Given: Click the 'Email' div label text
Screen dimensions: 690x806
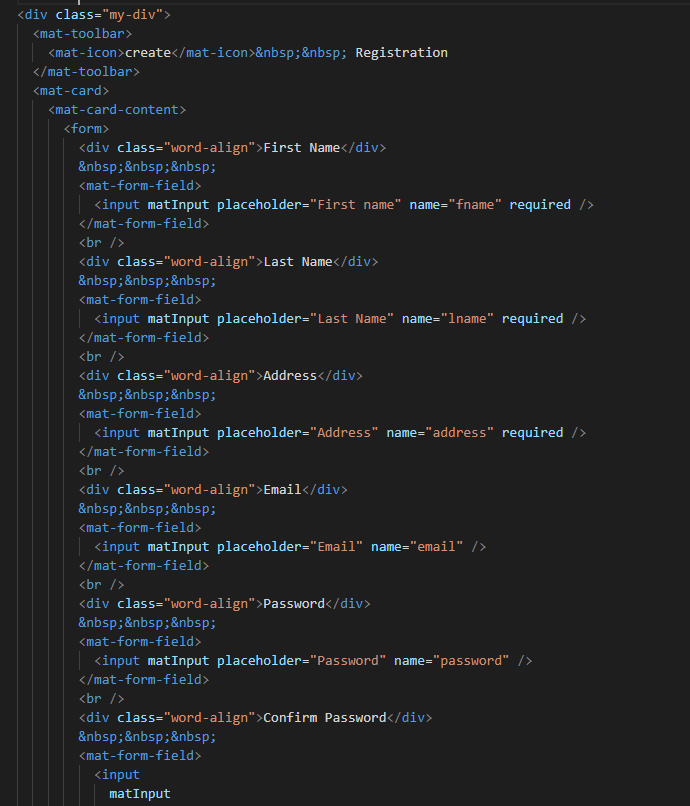Looking at the screenshot, I should [x=282, y=490].
